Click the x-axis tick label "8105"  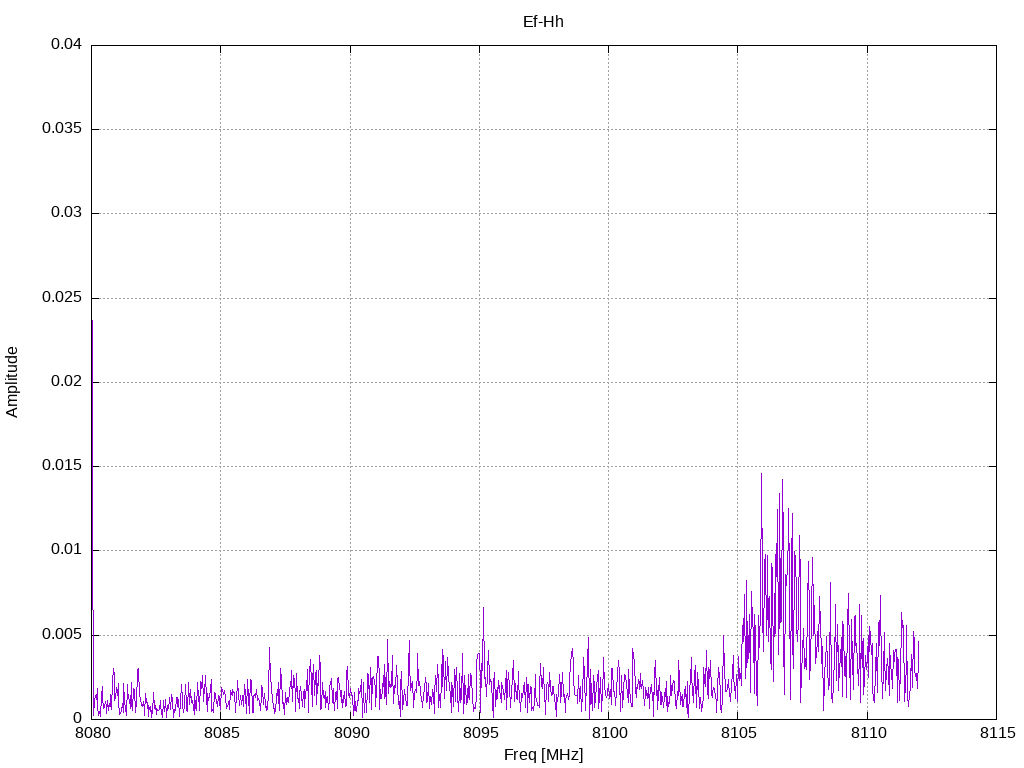[739, 733]
